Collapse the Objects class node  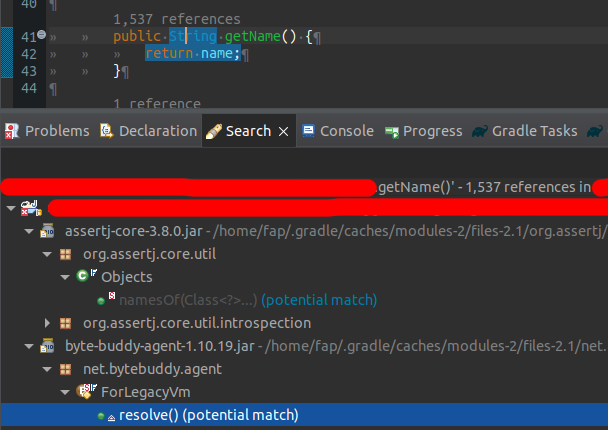(x=65, y=277)
